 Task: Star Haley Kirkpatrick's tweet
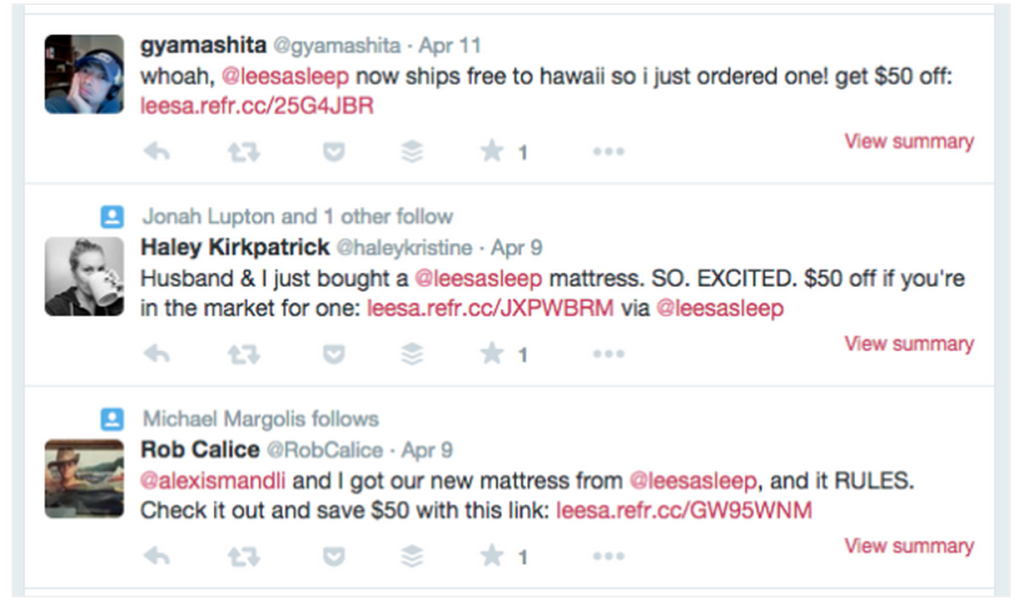(491, 354)
